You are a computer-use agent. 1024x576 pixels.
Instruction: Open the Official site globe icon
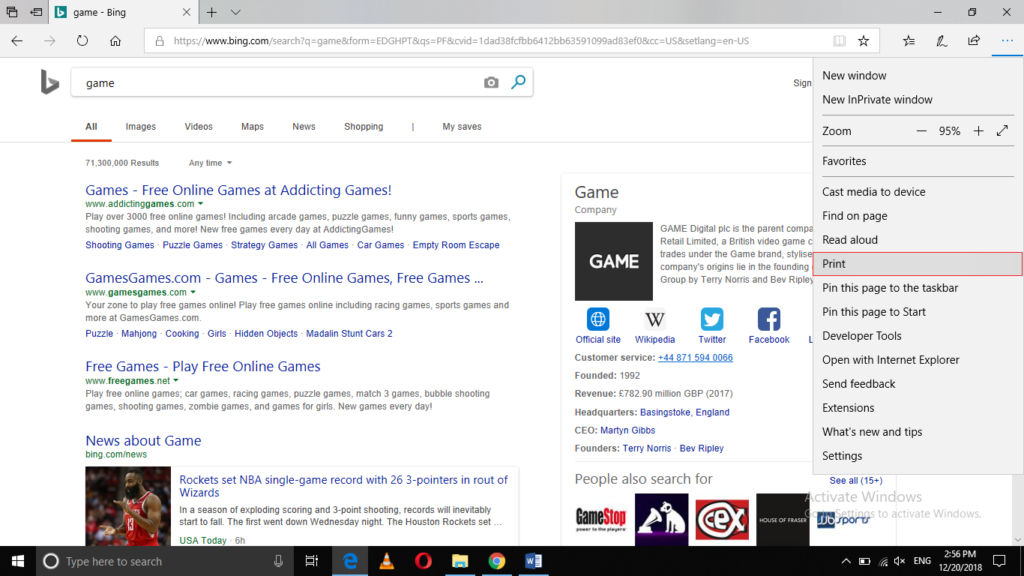(x=598, y=319)
